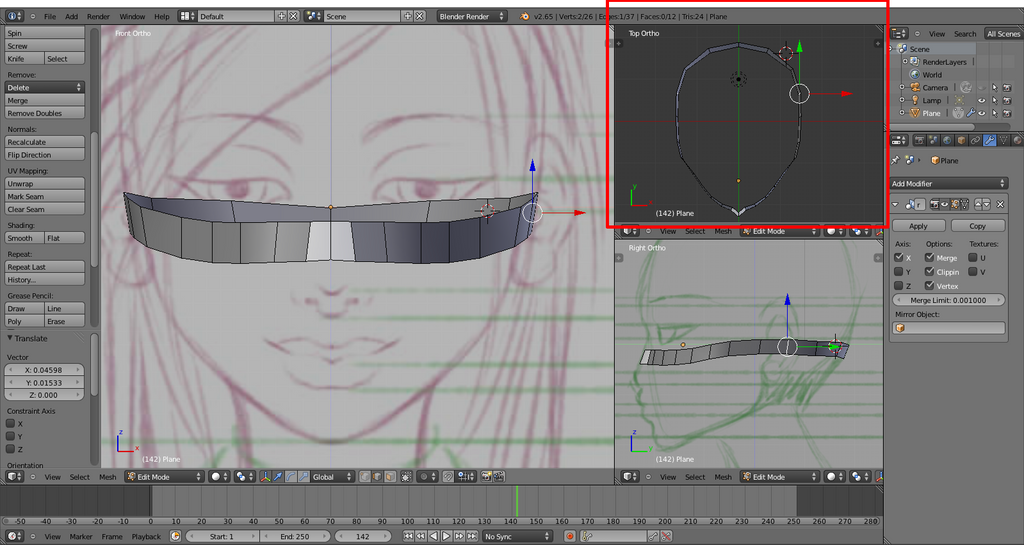Click the add screen layout plus icon
The width and height of the screenshot is (1024, 545).
point(280,17)
